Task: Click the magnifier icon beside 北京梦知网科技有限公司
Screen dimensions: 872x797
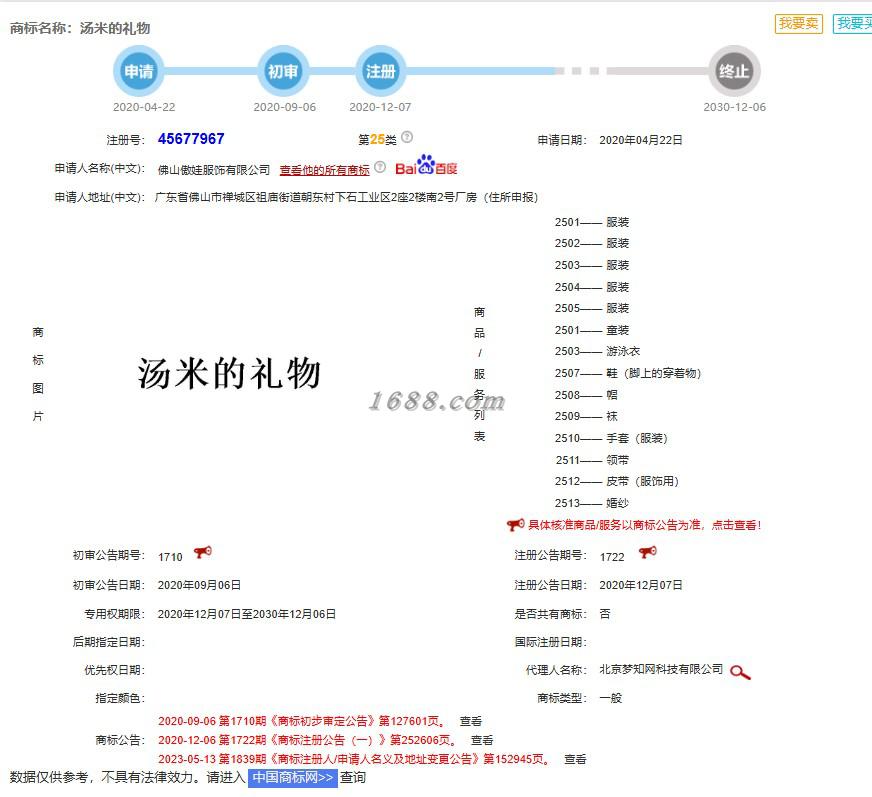Action: coord(740,672)
